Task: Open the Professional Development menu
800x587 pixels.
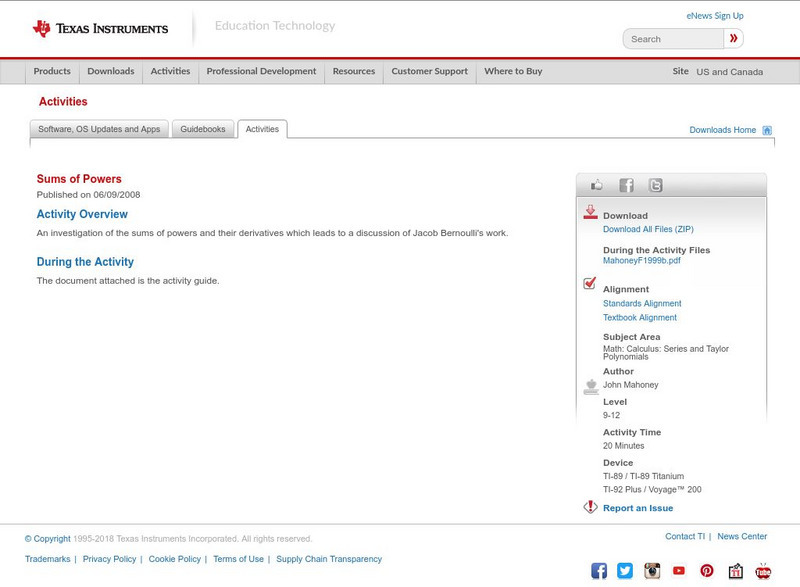Action: (261, 71)
